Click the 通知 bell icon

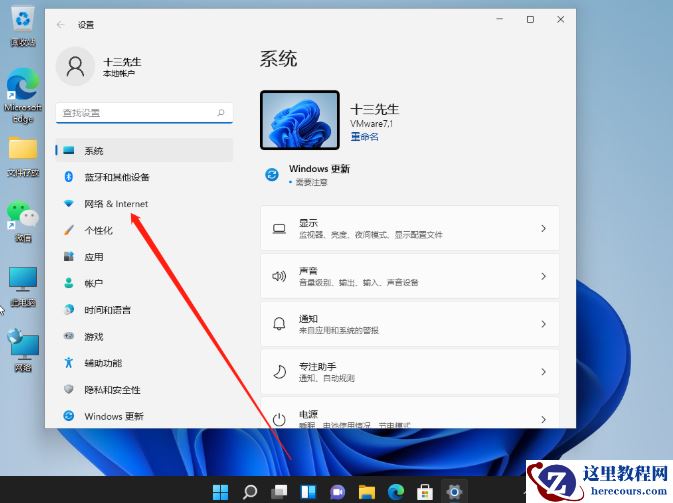(279, 324)
